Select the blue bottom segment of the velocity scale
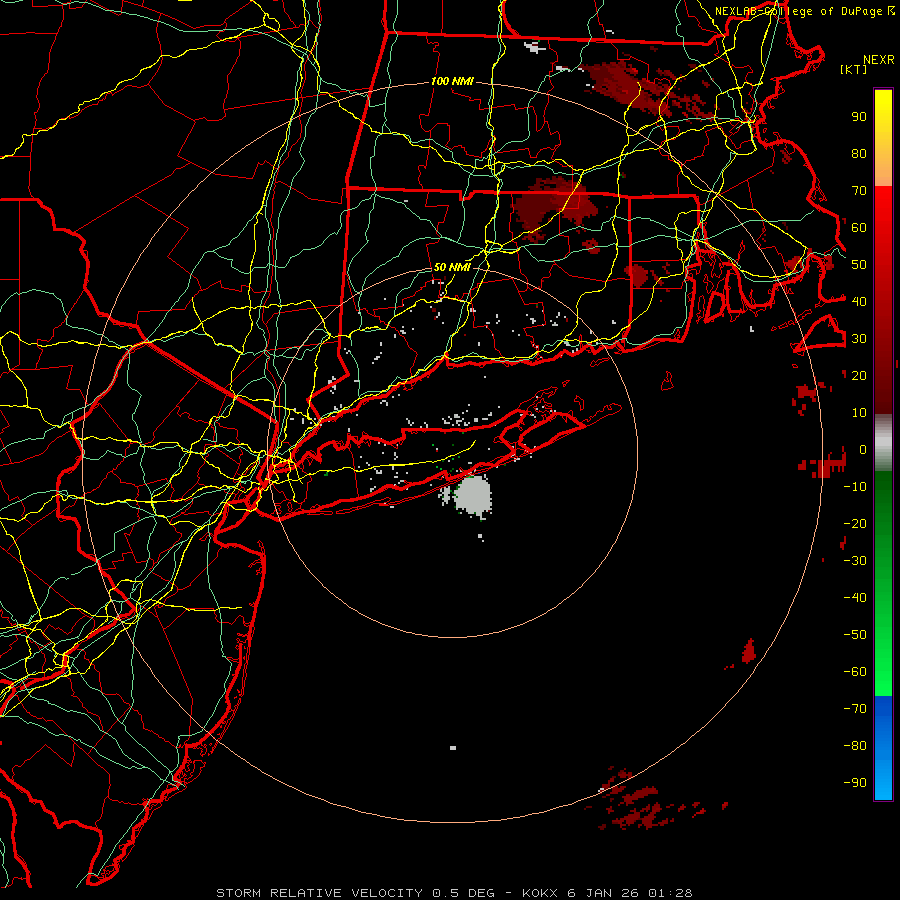 pos(883,747)
